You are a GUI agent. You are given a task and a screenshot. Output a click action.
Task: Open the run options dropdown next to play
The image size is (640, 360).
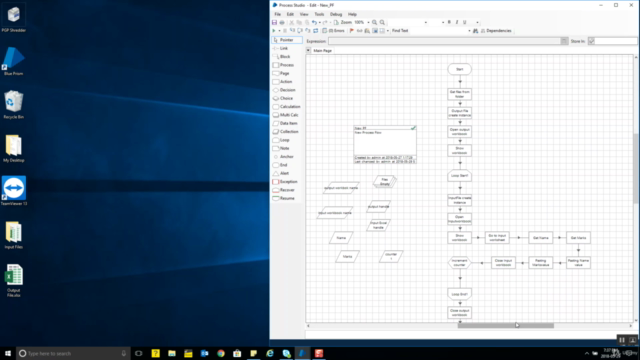tap(279, 31)
